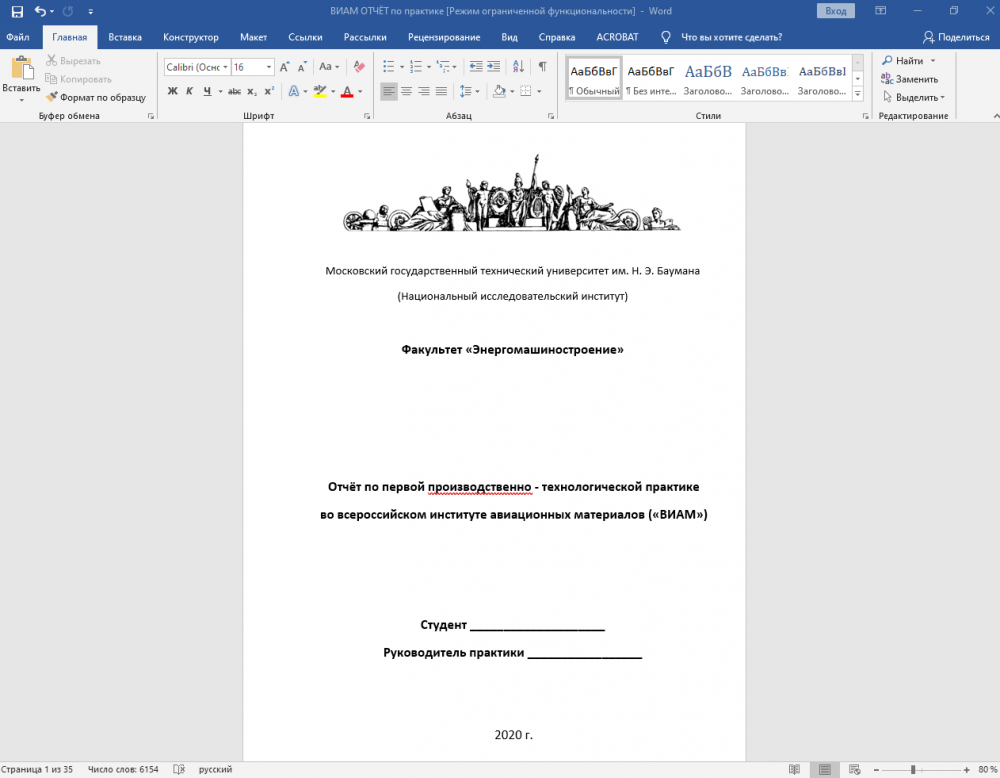Apply strikethrough formatting (abc)
This screenshot has height=778, width=1000.
(234, 92)
